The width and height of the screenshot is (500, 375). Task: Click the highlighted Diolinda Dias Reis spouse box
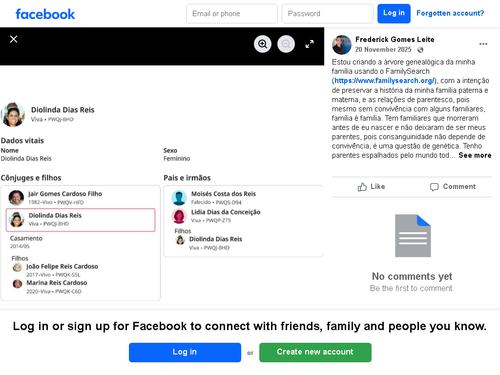click(x=80, y=220)
